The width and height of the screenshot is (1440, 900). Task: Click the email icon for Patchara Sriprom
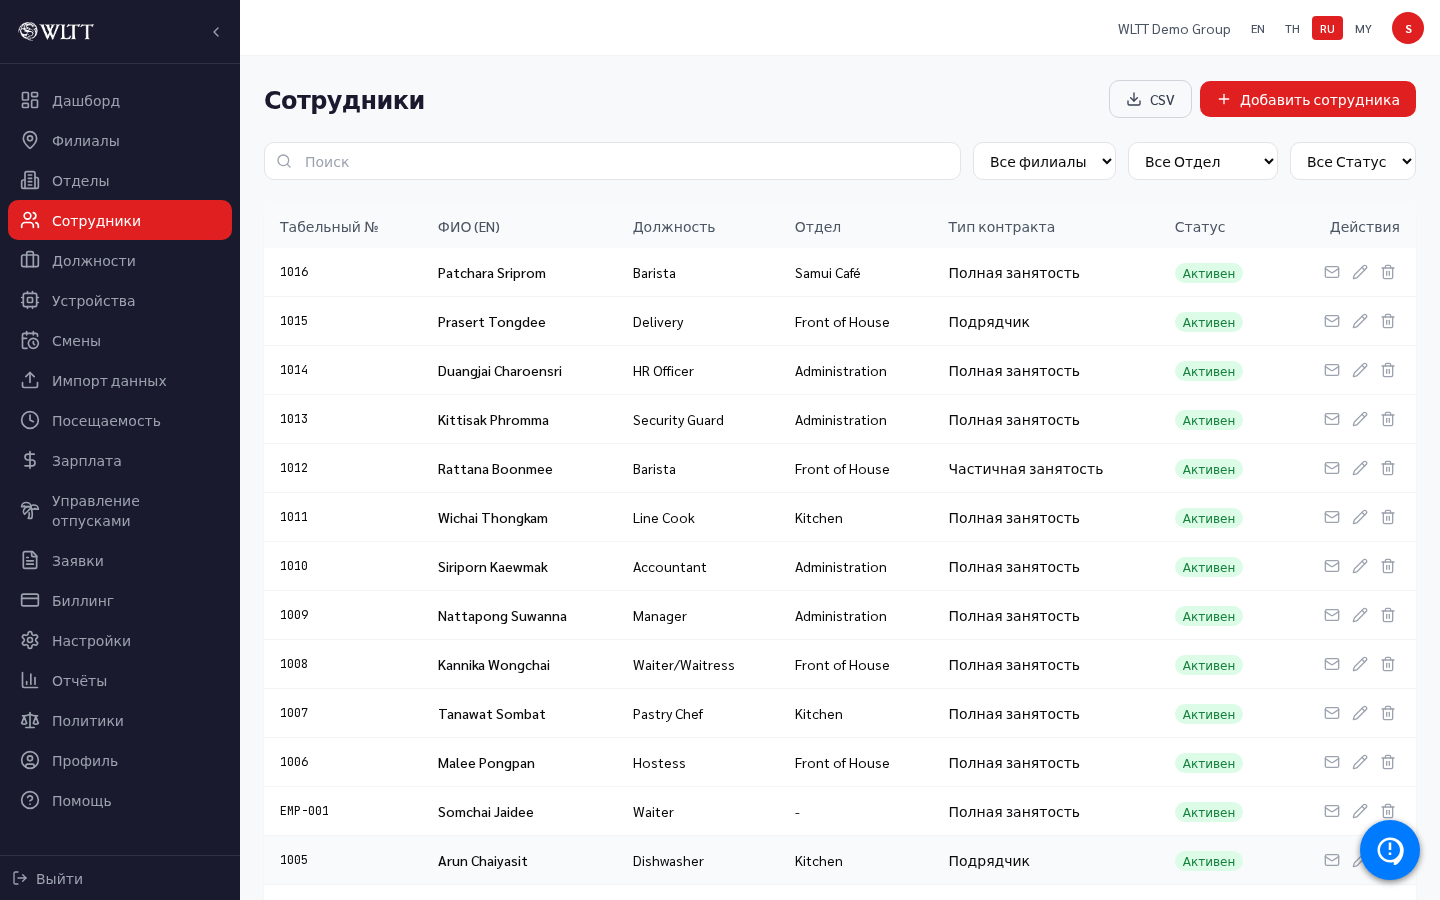pyautogui.click(x=1332, y=272)
